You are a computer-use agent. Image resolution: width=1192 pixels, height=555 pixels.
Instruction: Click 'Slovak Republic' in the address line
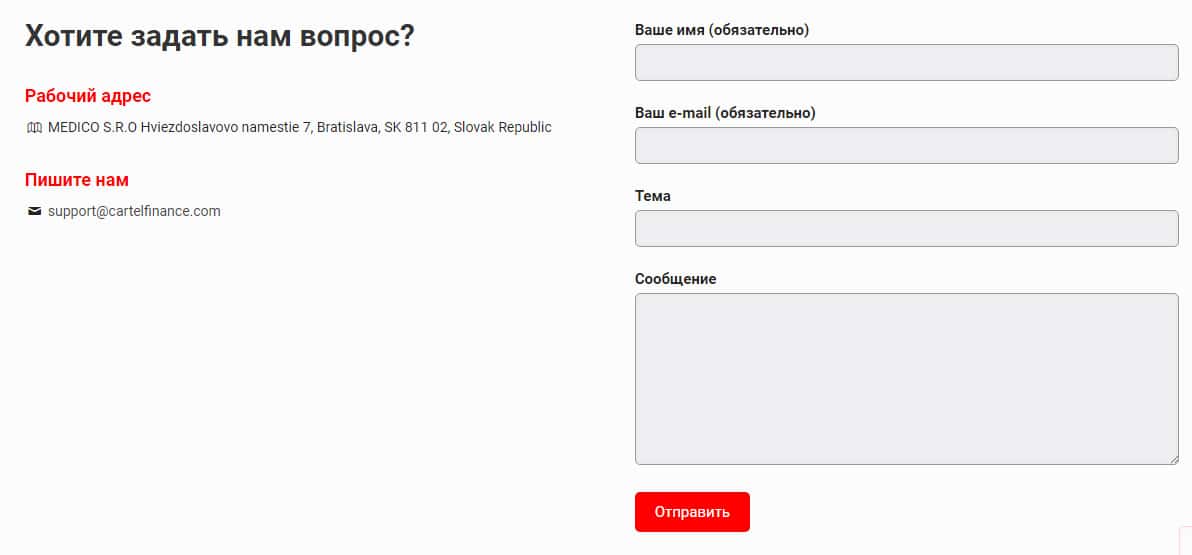(x=502, y=128)
